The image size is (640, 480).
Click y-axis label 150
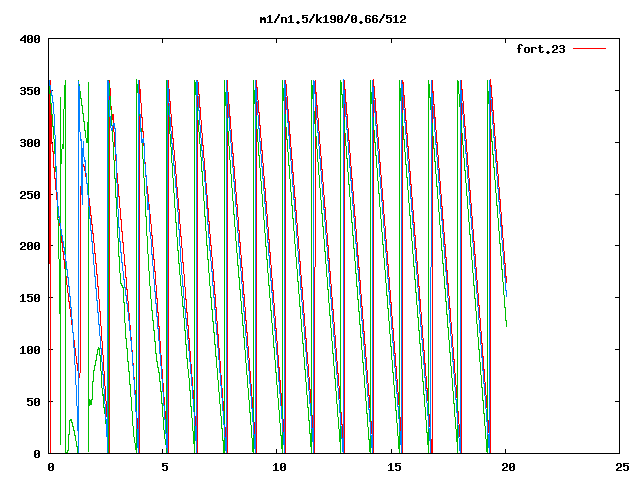pyautogui.click(x=30, y=298)
